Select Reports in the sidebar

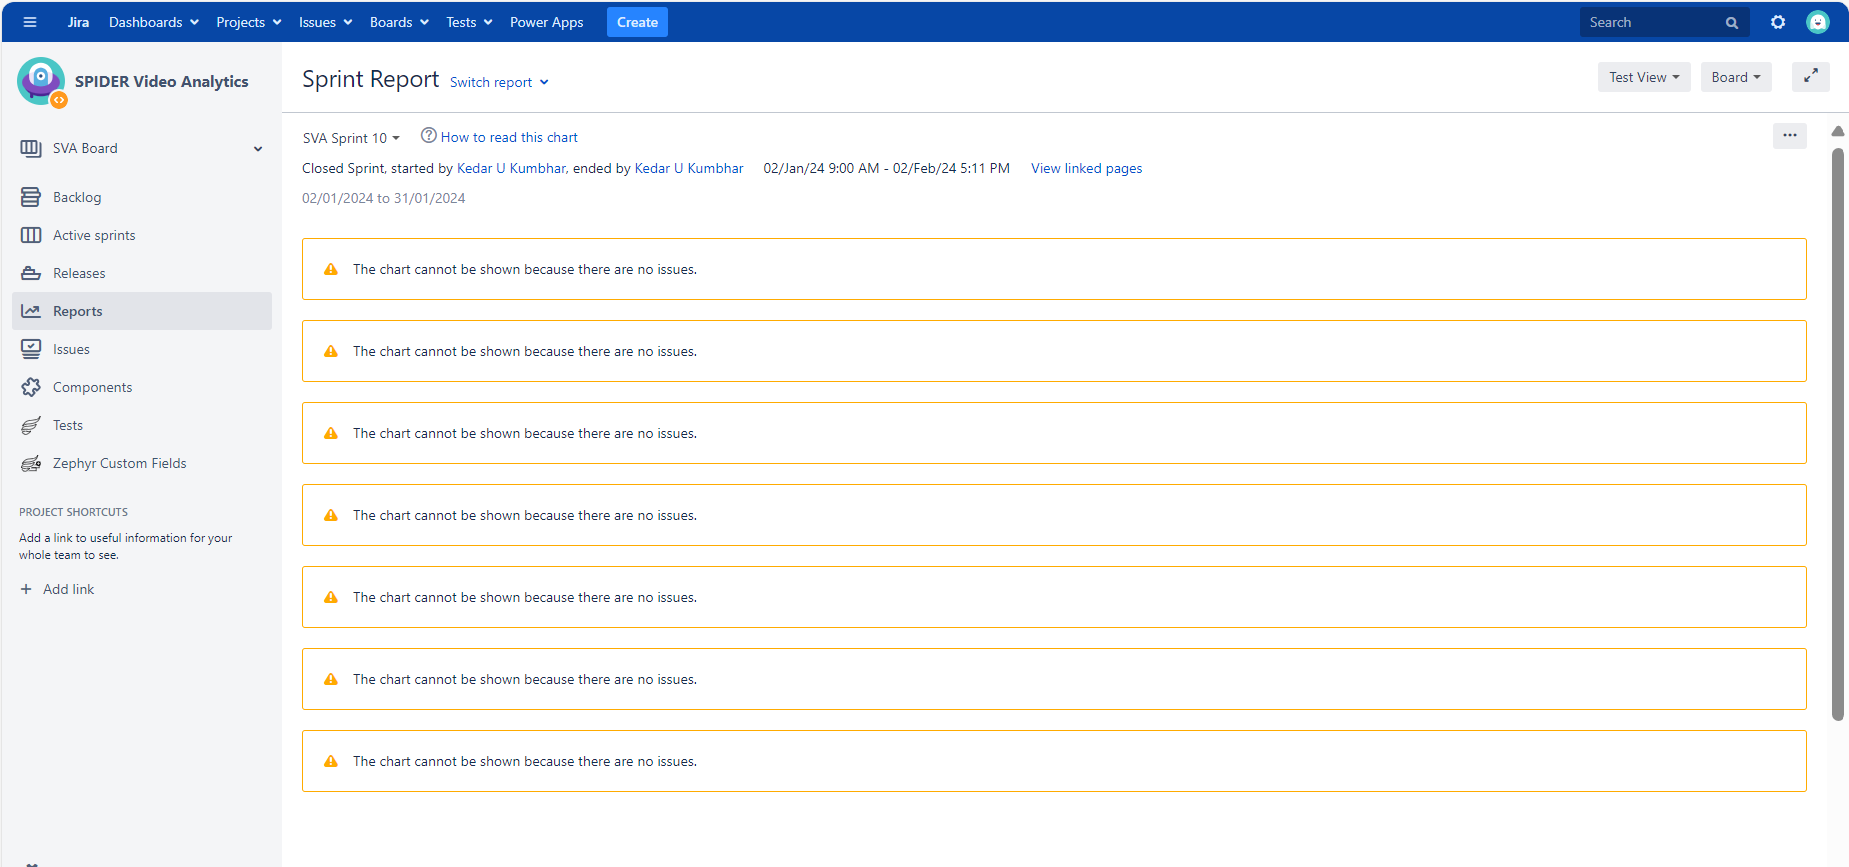pos(142,311)
